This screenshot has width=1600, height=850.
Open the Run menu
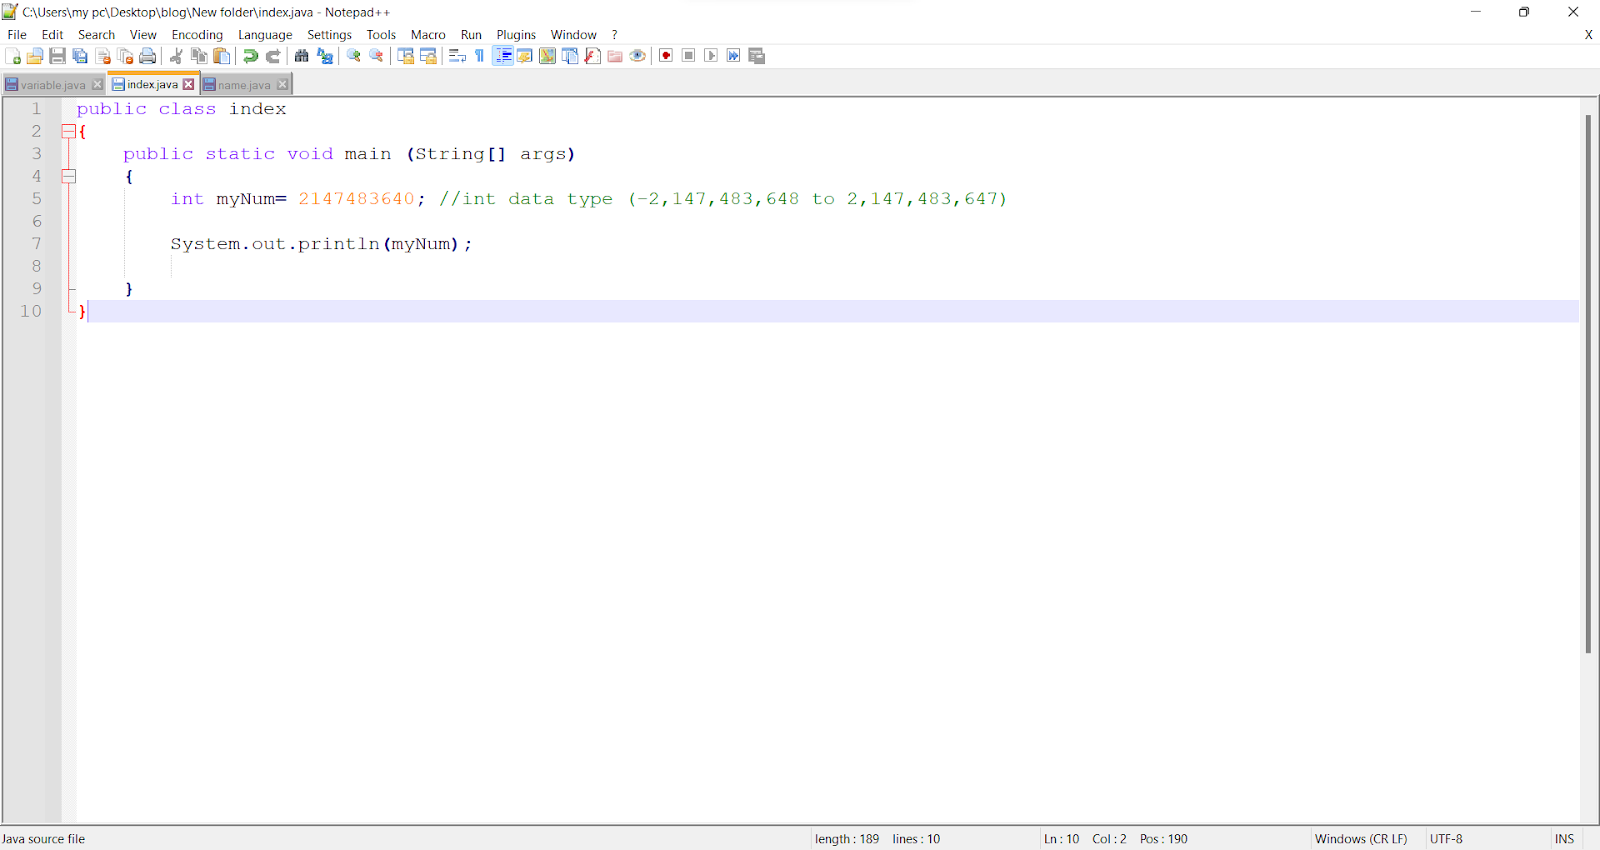point(471,34)
